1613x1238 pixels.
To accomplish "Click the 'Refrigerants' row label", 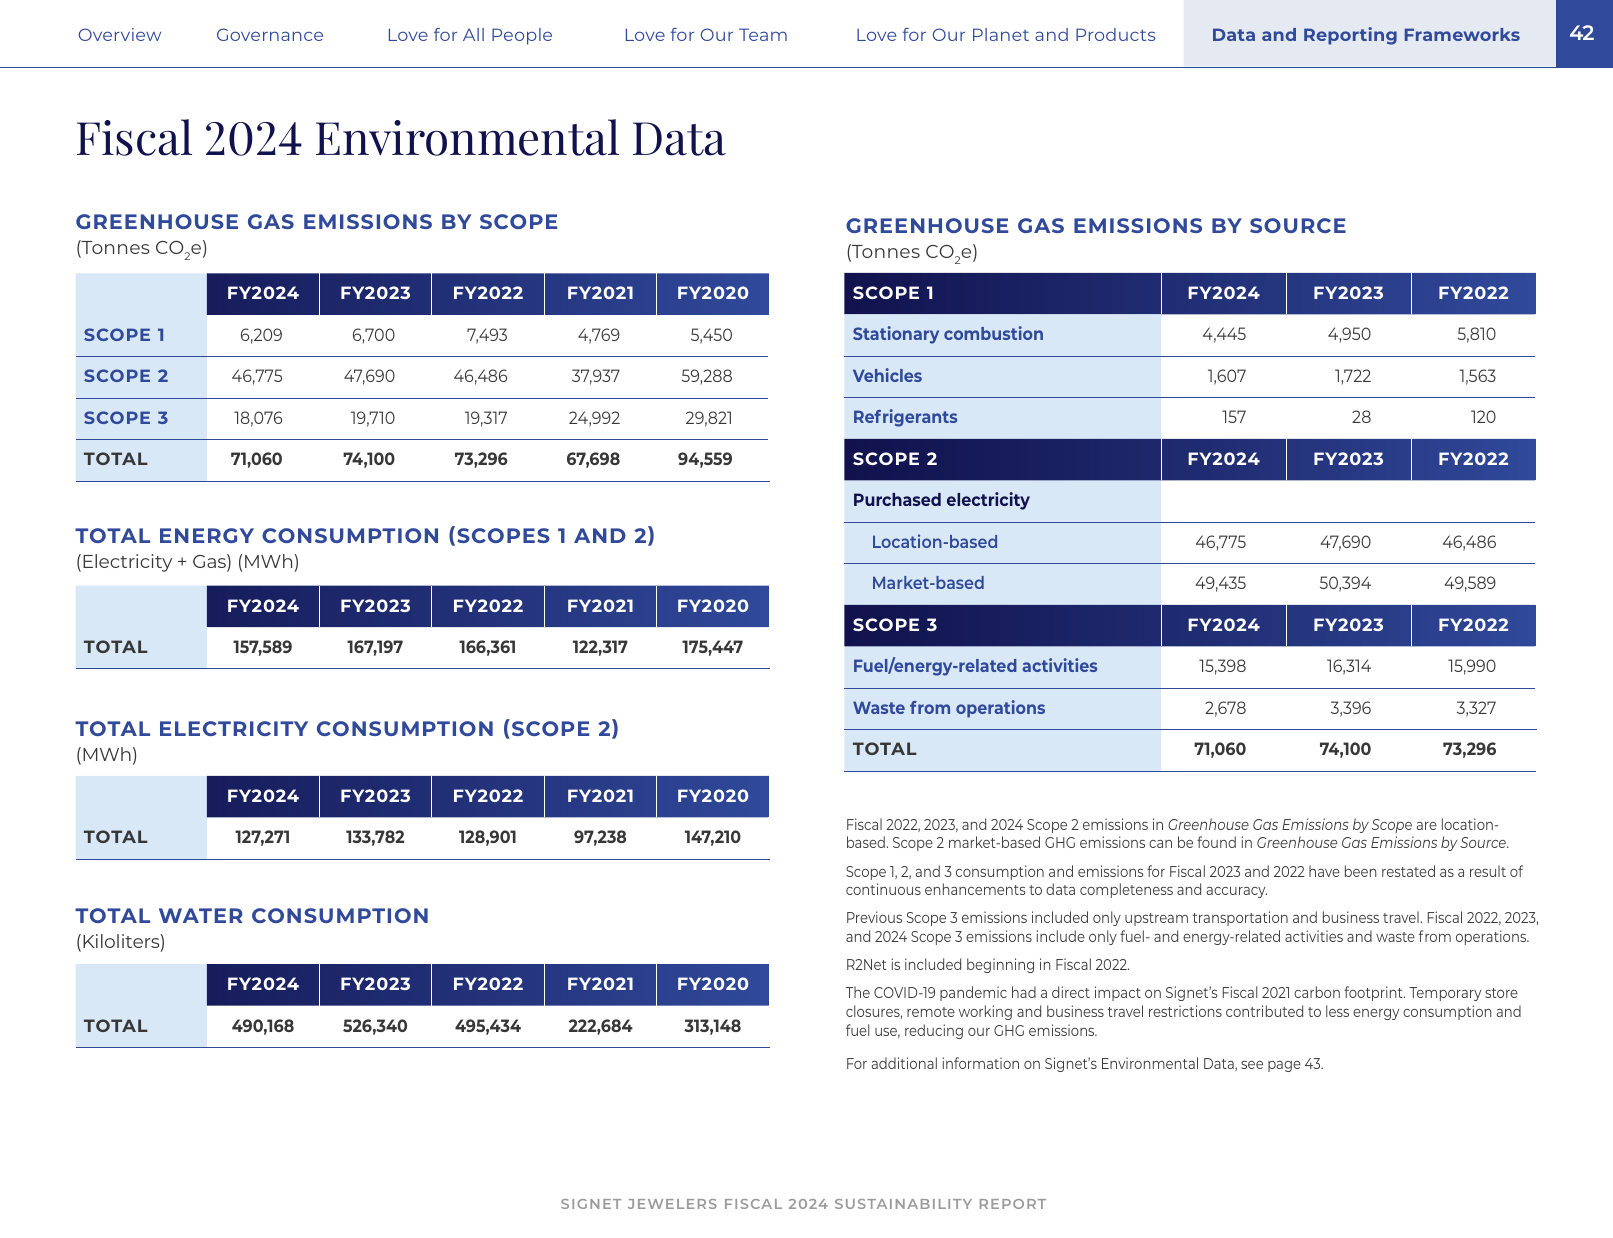I will 905,417.
